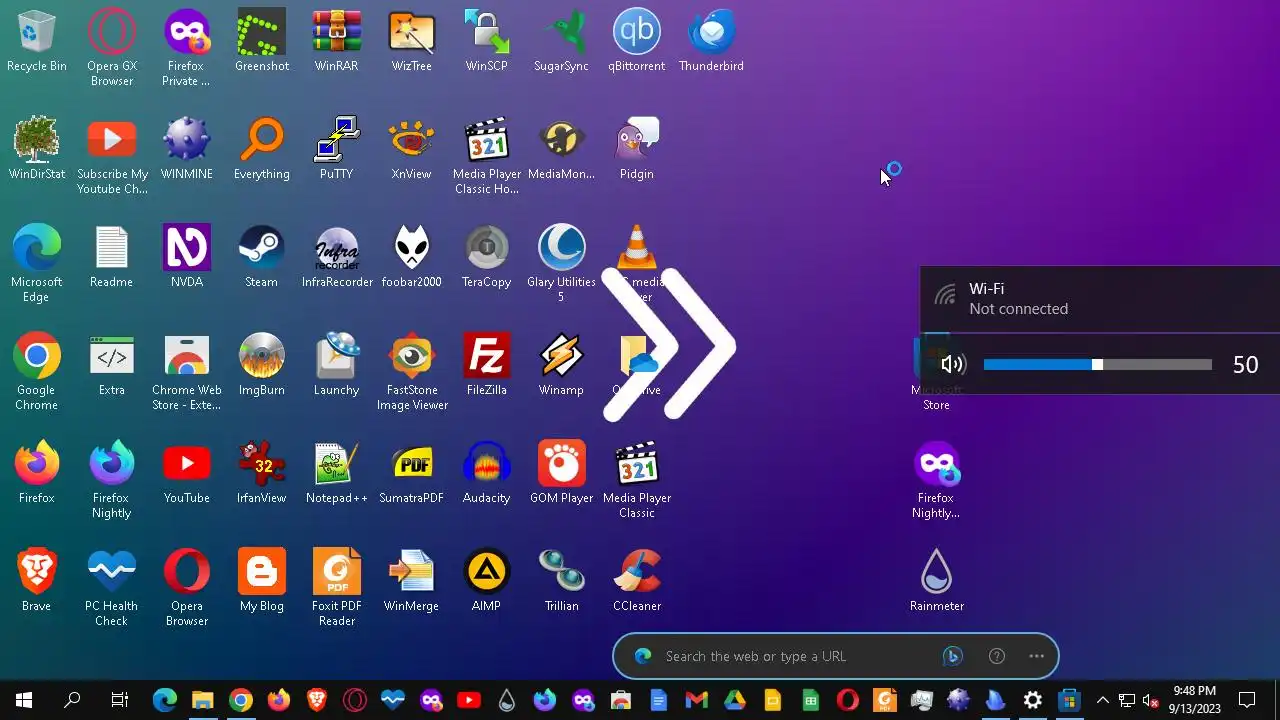Show hidden icons in system tray
The width and height of the screenshot is (1280, 720).
coord(1103,700)
